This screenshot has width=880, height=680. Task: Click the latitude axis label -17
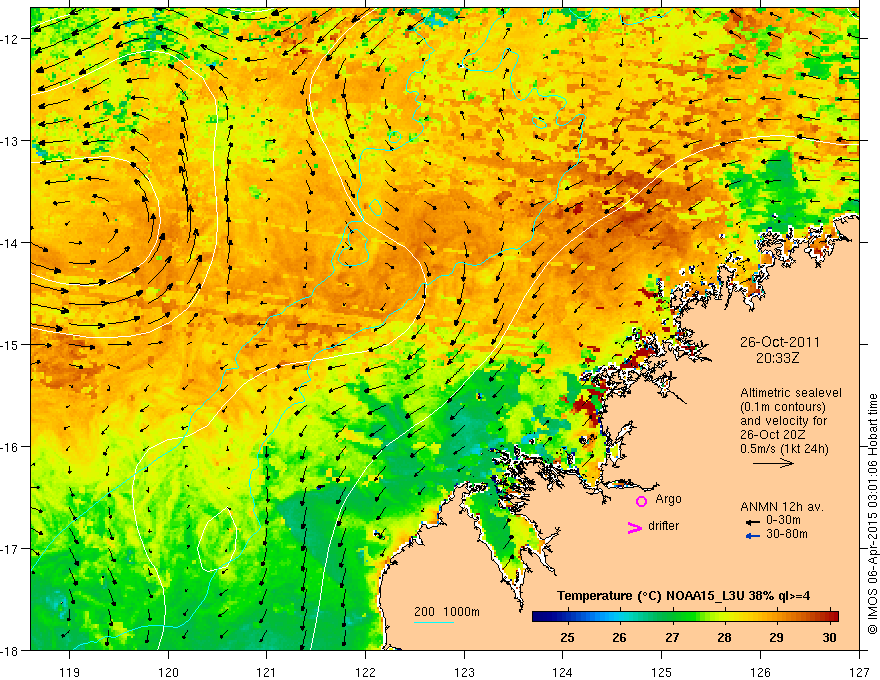(11, 549)
